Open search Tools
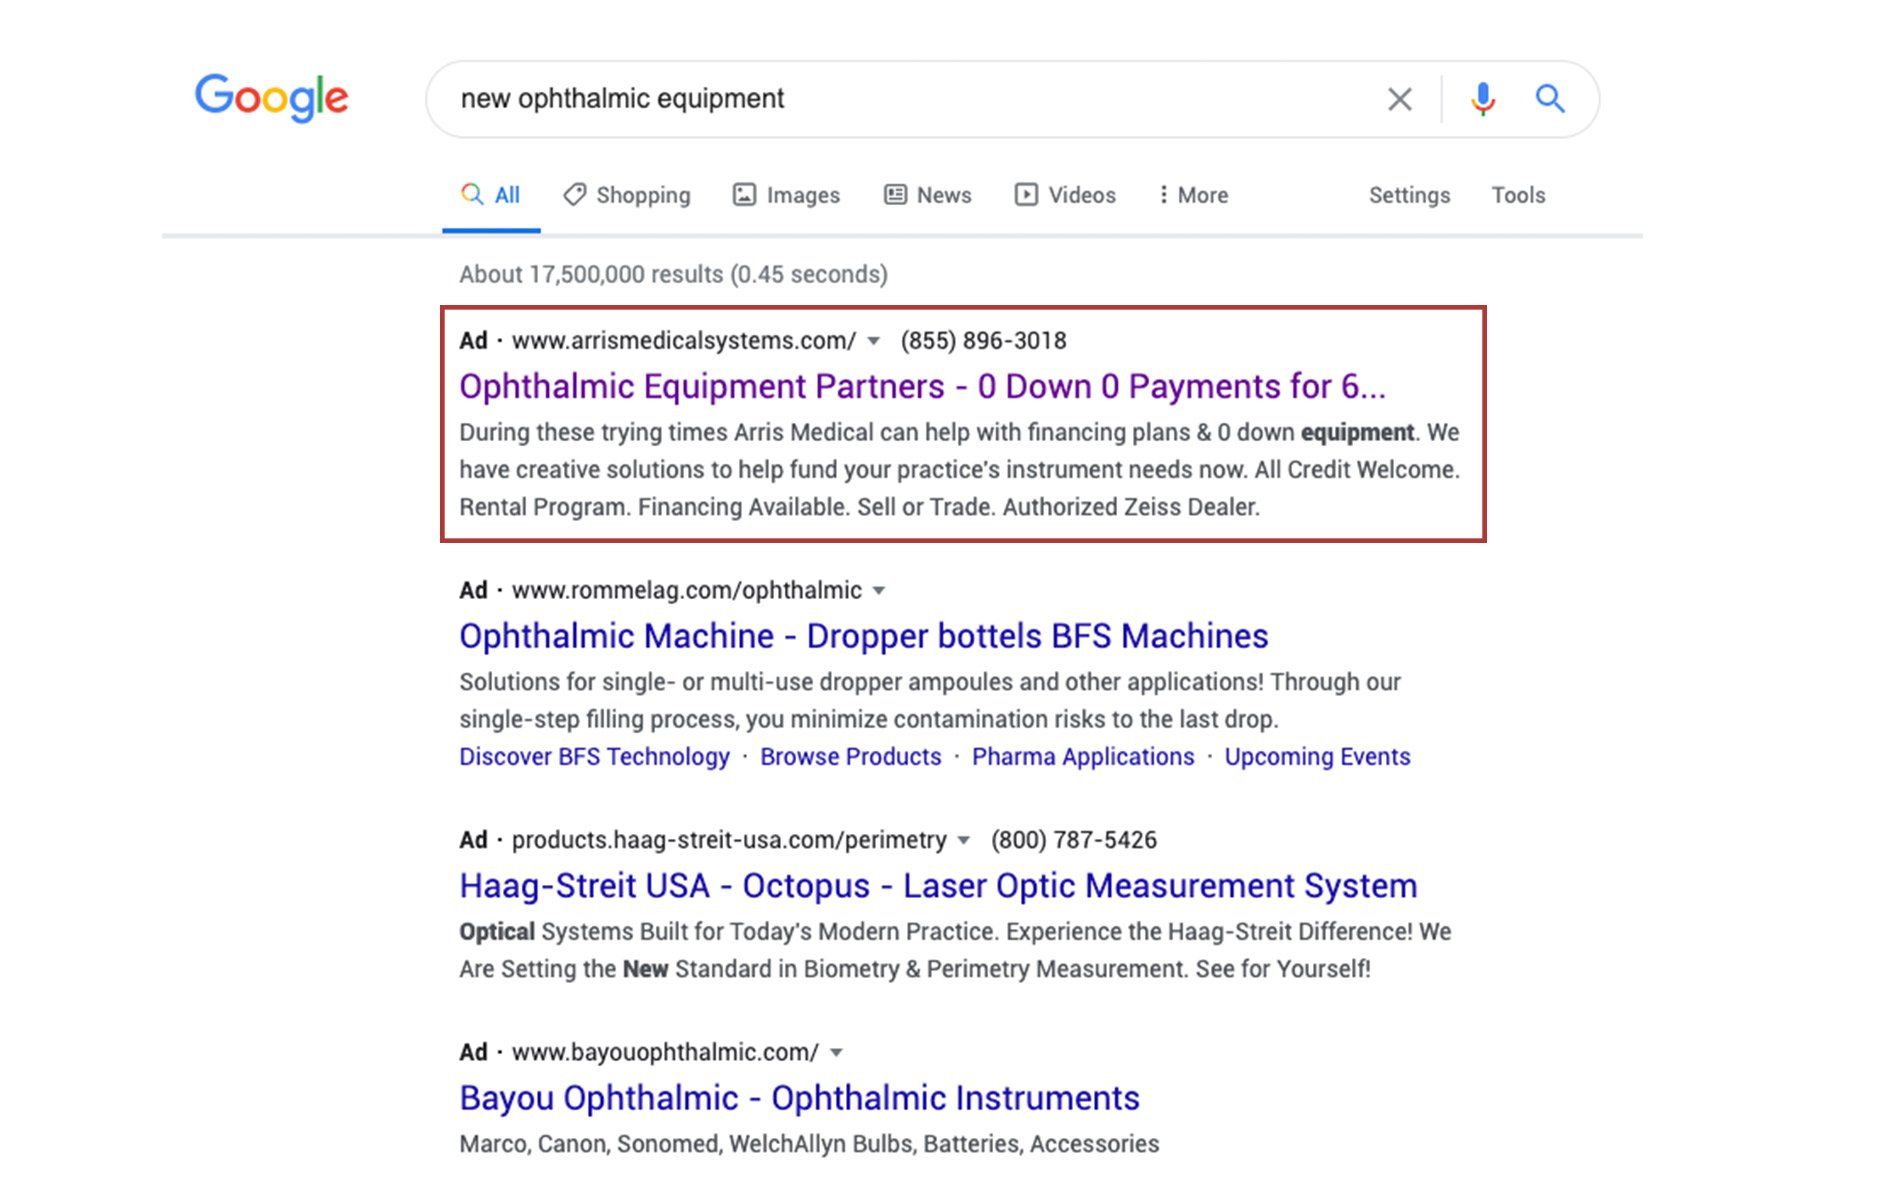This screenshot has width=1900, height=1200. point(1518,195)
